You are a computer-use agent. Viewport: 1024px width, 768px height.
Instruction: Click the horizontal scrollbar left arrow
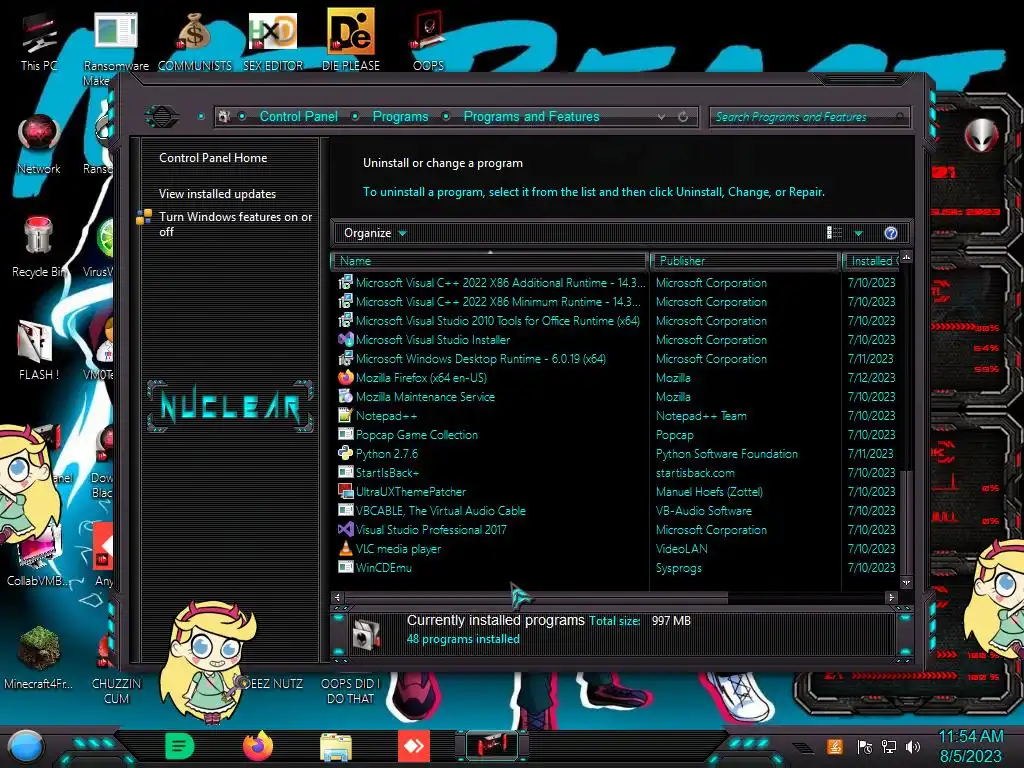(x=337, y=597)
